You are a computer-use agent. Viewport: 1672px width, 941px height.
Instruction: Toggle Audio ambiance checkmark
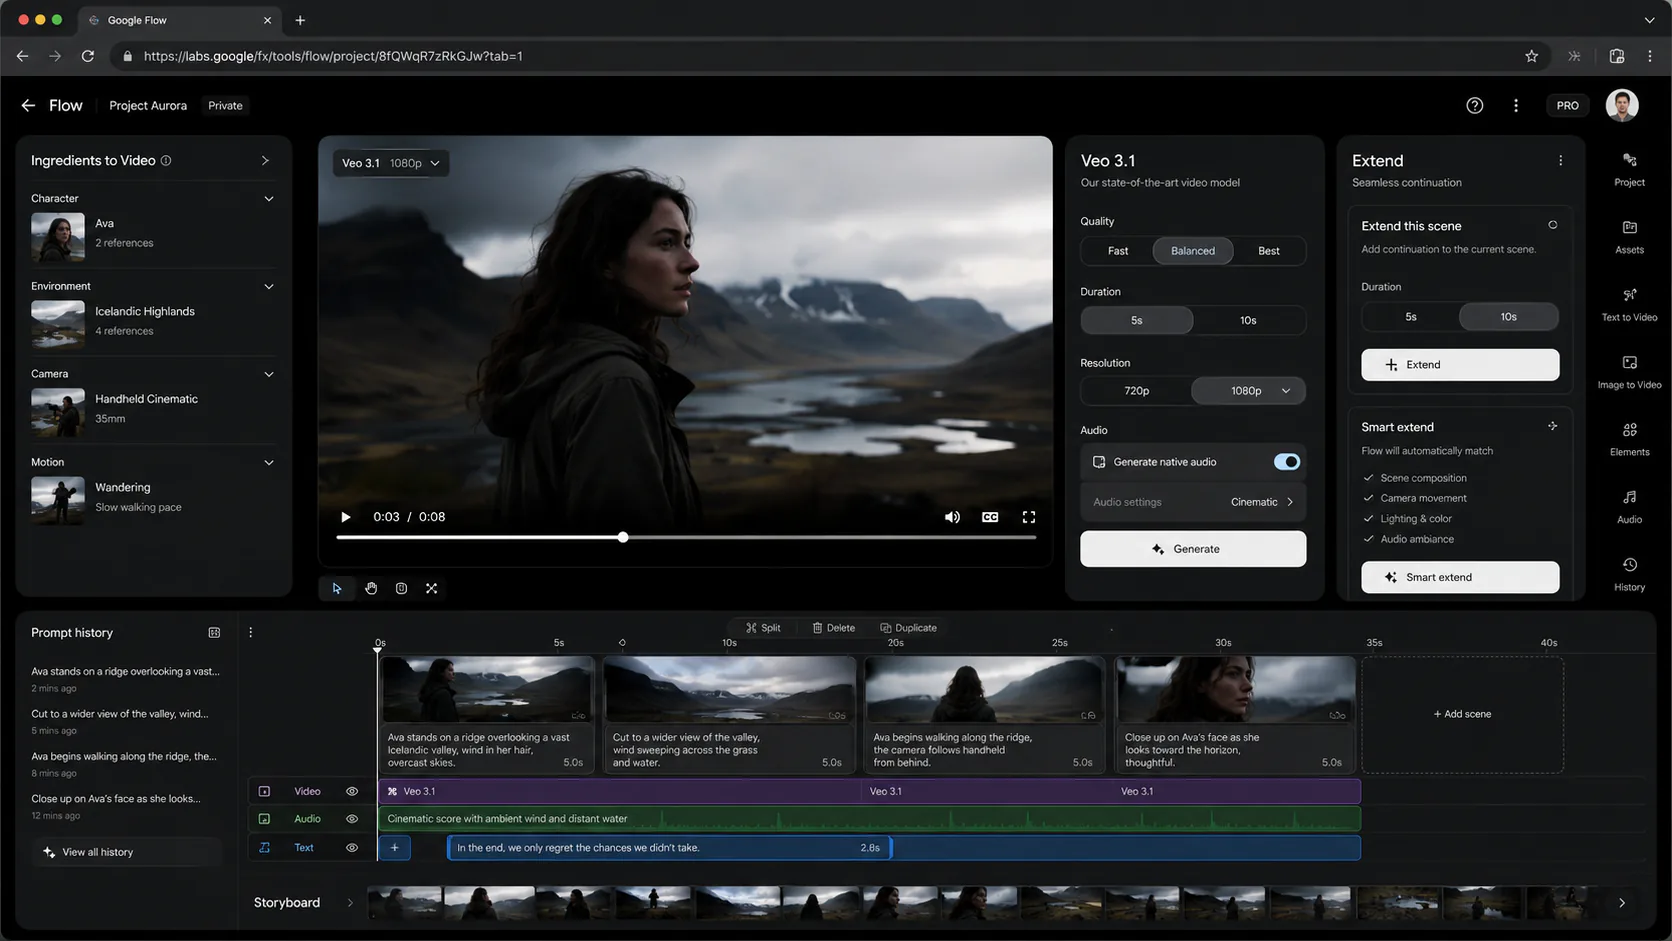tap(1368, 539)
